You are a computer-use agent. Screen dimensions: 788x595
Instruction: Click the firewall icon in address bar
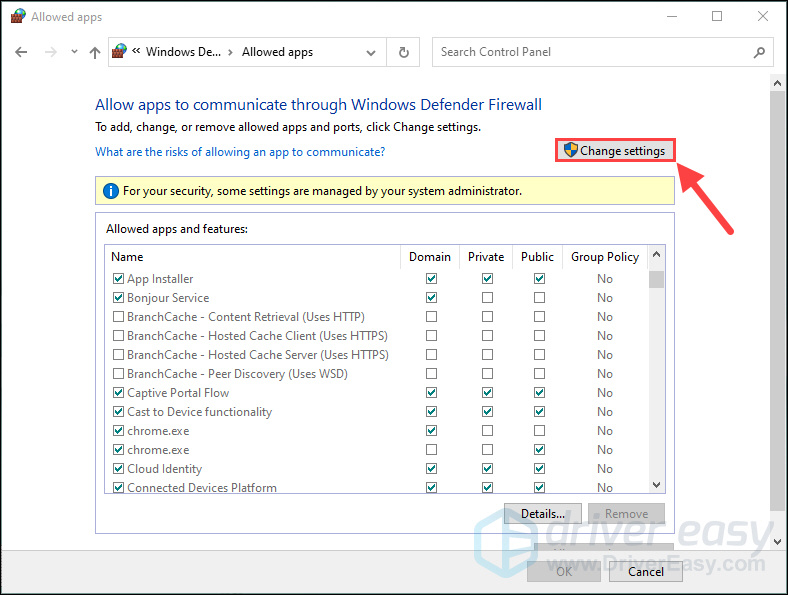[x=122, y=52]
